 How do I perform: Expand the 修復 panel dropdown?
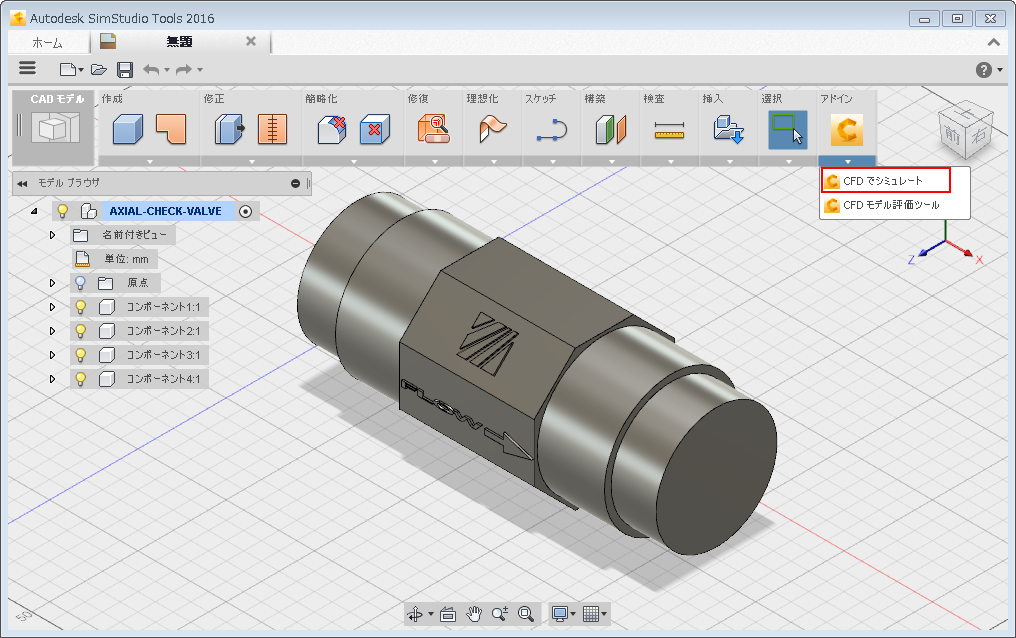pos(434,161)
